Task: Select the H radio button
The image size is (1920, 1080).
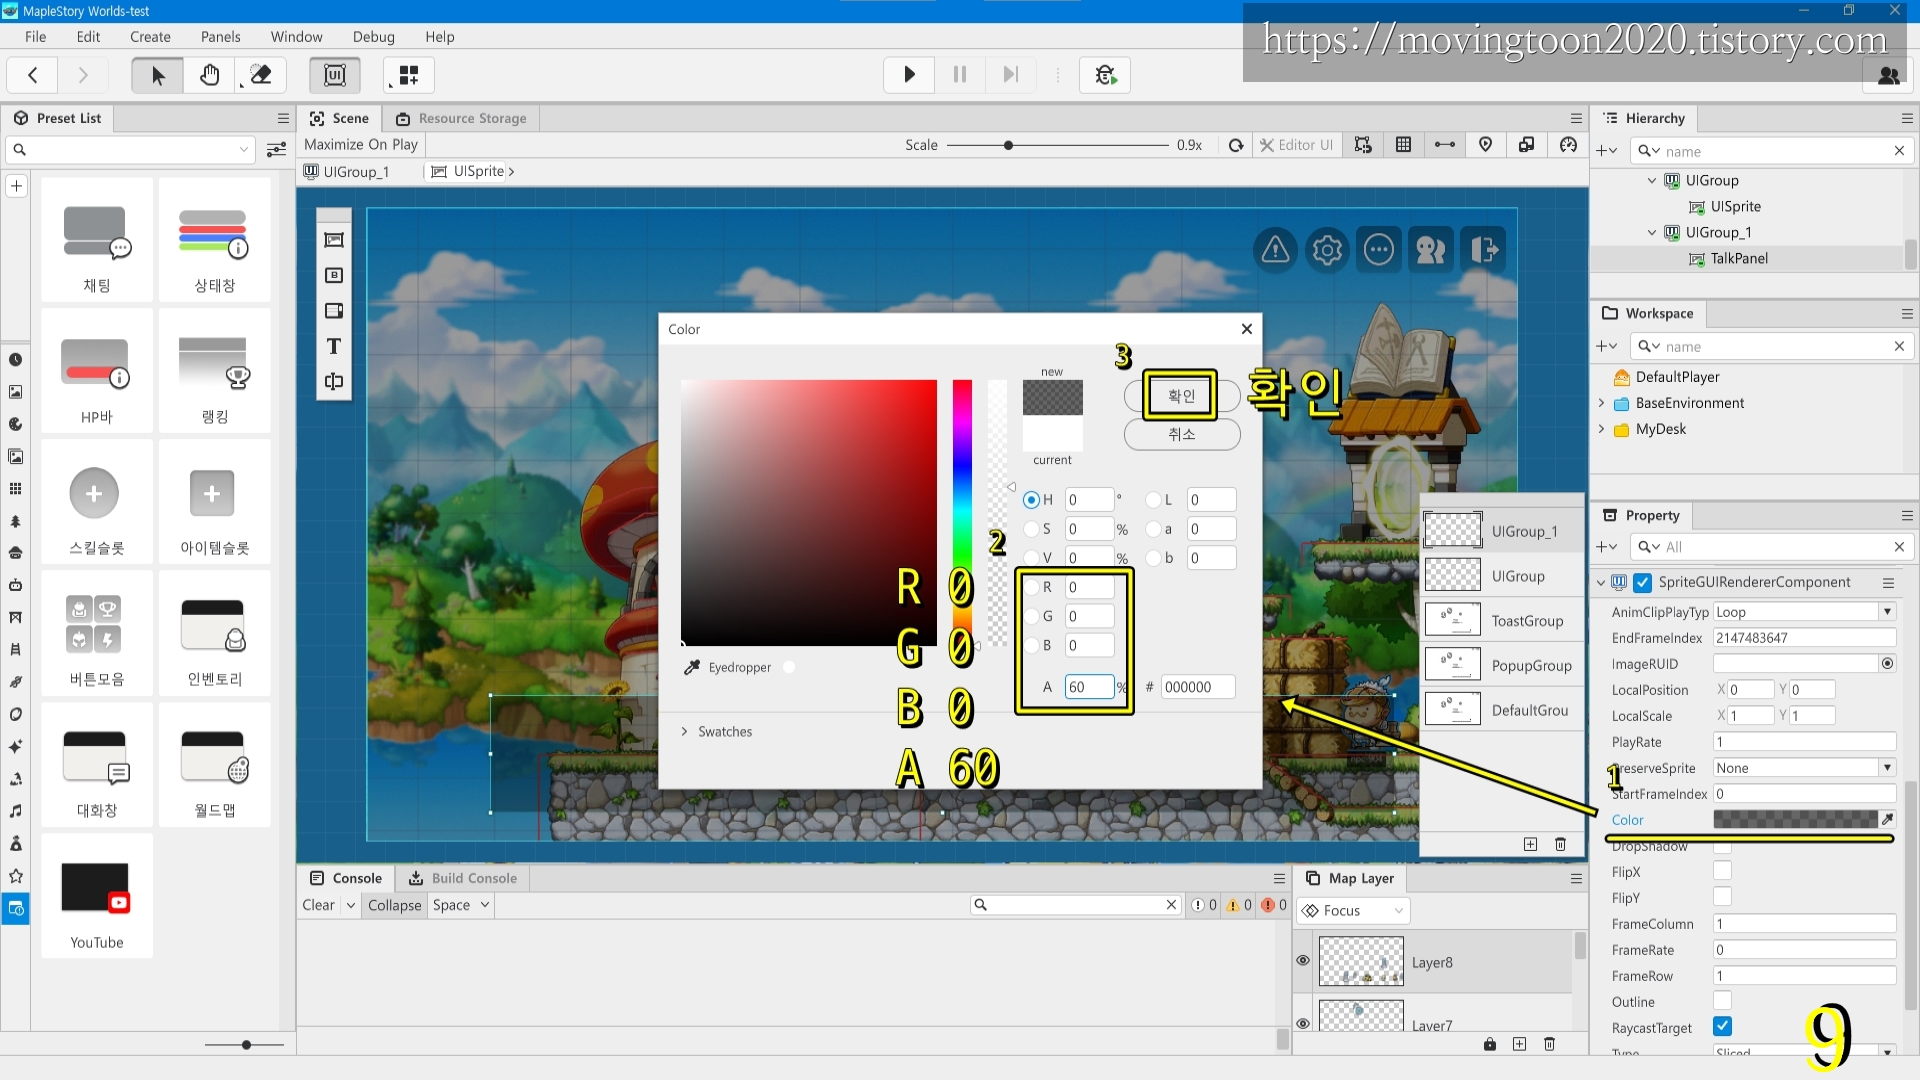Action: (1031, 500)
